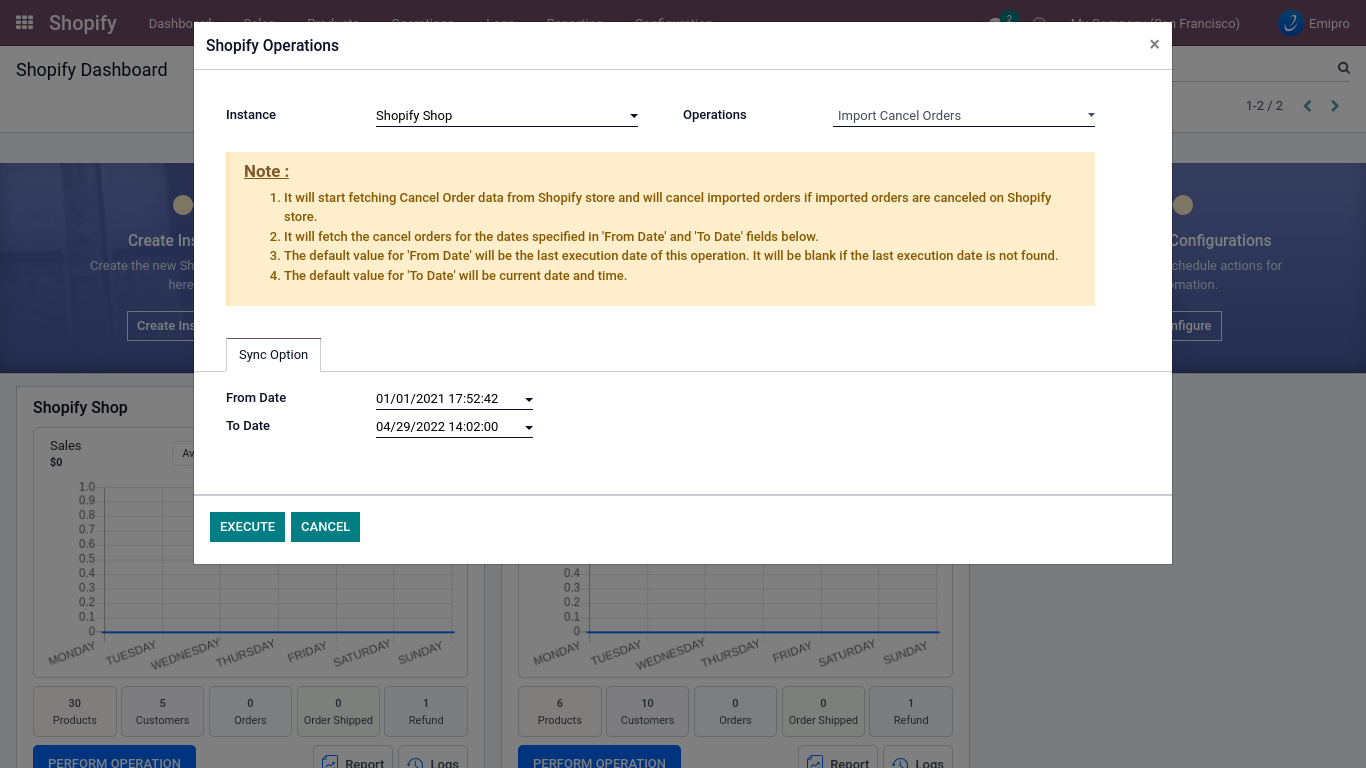Image resolution: width=1366 pixels, height=768 pixels.
Task: Select the Sync Option tab
Action: (273, 355)
